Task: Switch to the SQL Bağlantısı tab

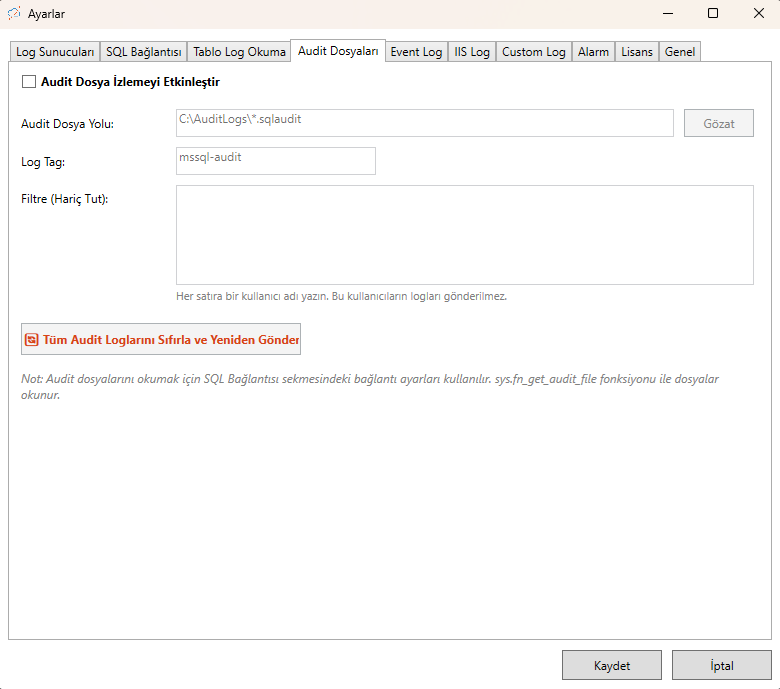Action: click(143, 52)
